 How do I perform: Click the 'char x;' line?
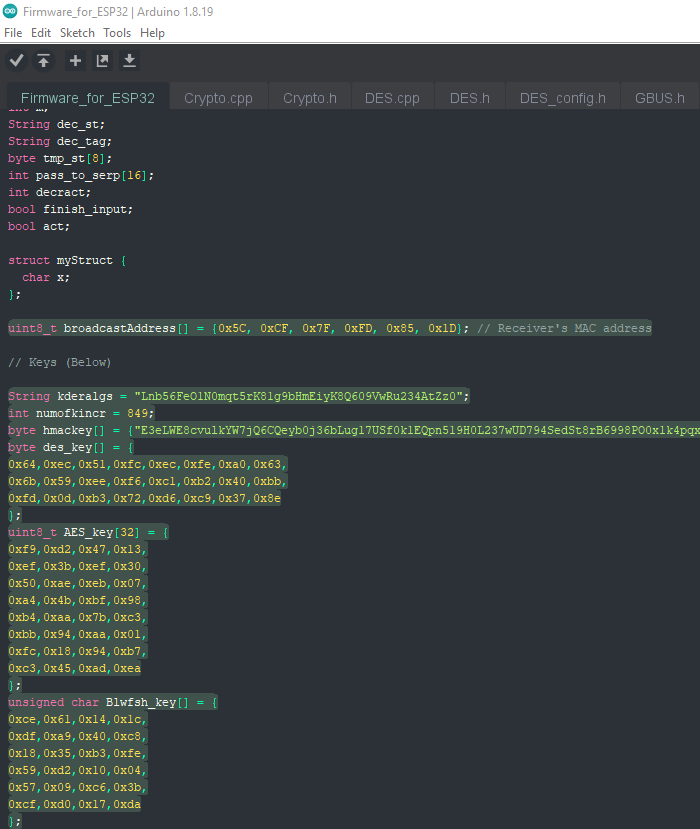pos(46,277)
